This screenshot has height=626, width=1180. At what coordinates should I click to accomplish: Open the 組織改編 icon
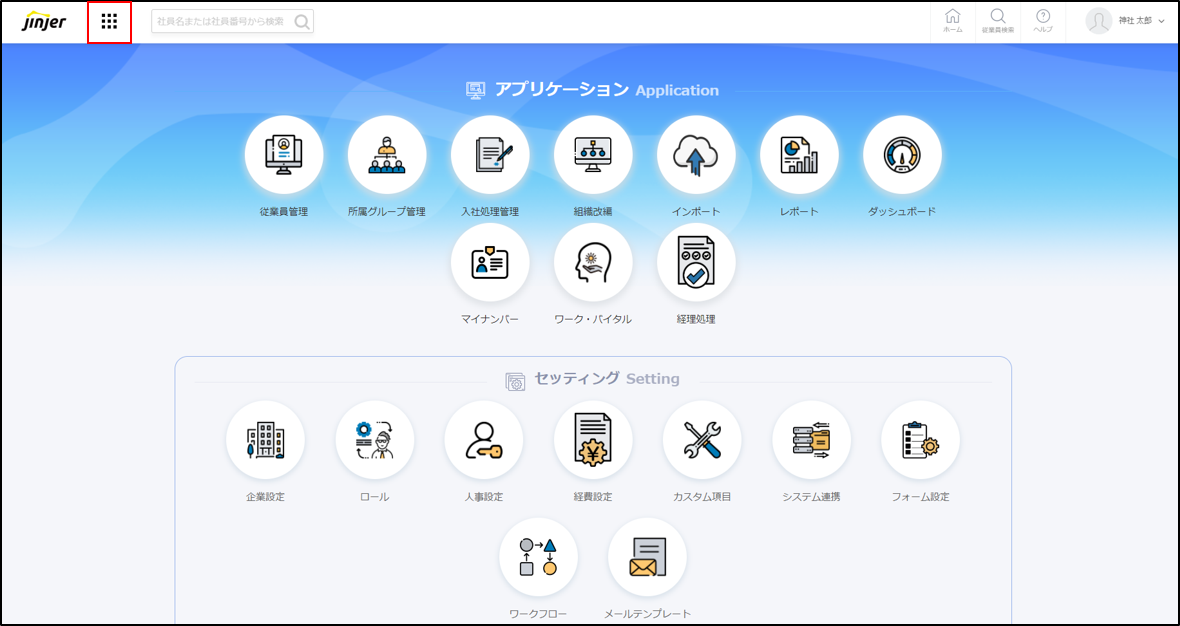pos(593,154)
